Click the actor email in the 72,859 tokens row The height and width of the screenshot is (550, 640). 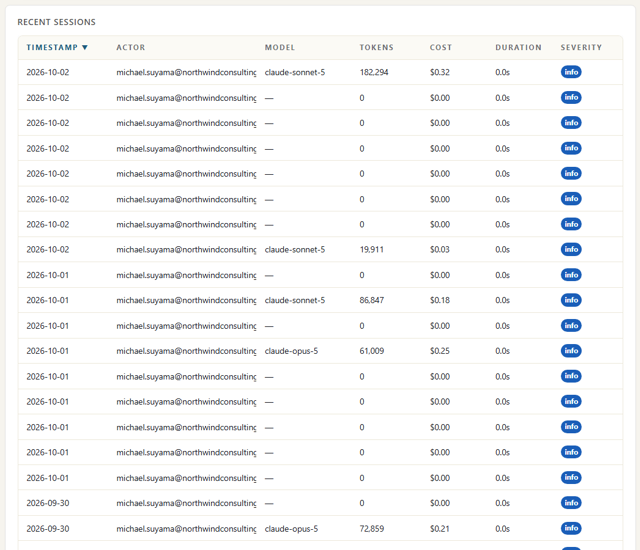pos(186,528)
